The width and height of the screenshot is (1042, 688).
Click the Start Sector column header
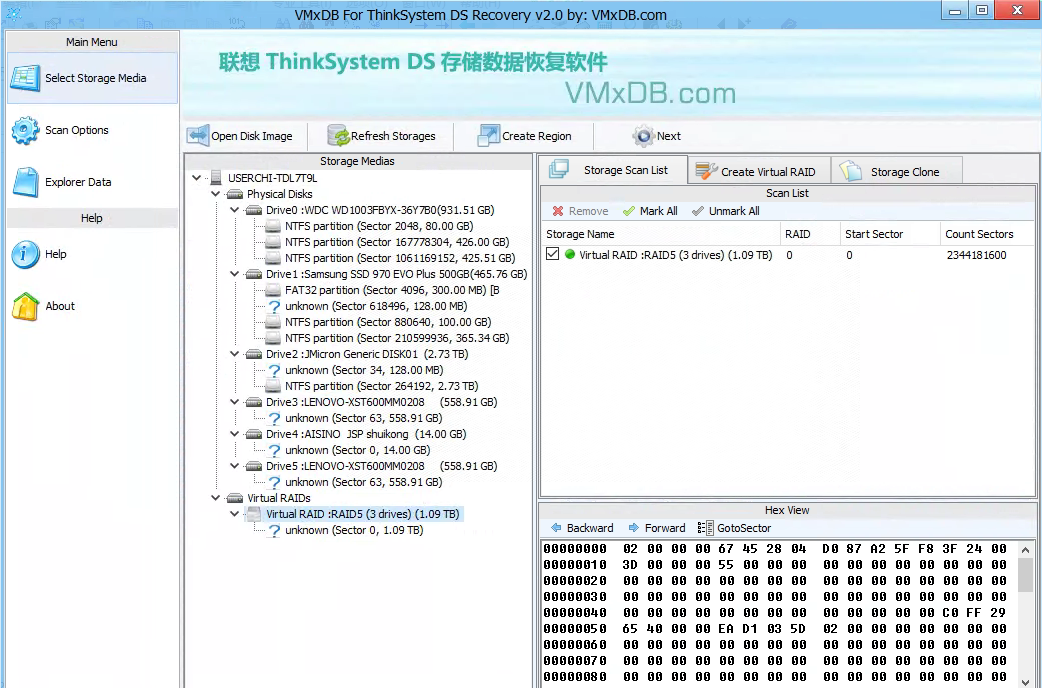[x=890, y=234]
